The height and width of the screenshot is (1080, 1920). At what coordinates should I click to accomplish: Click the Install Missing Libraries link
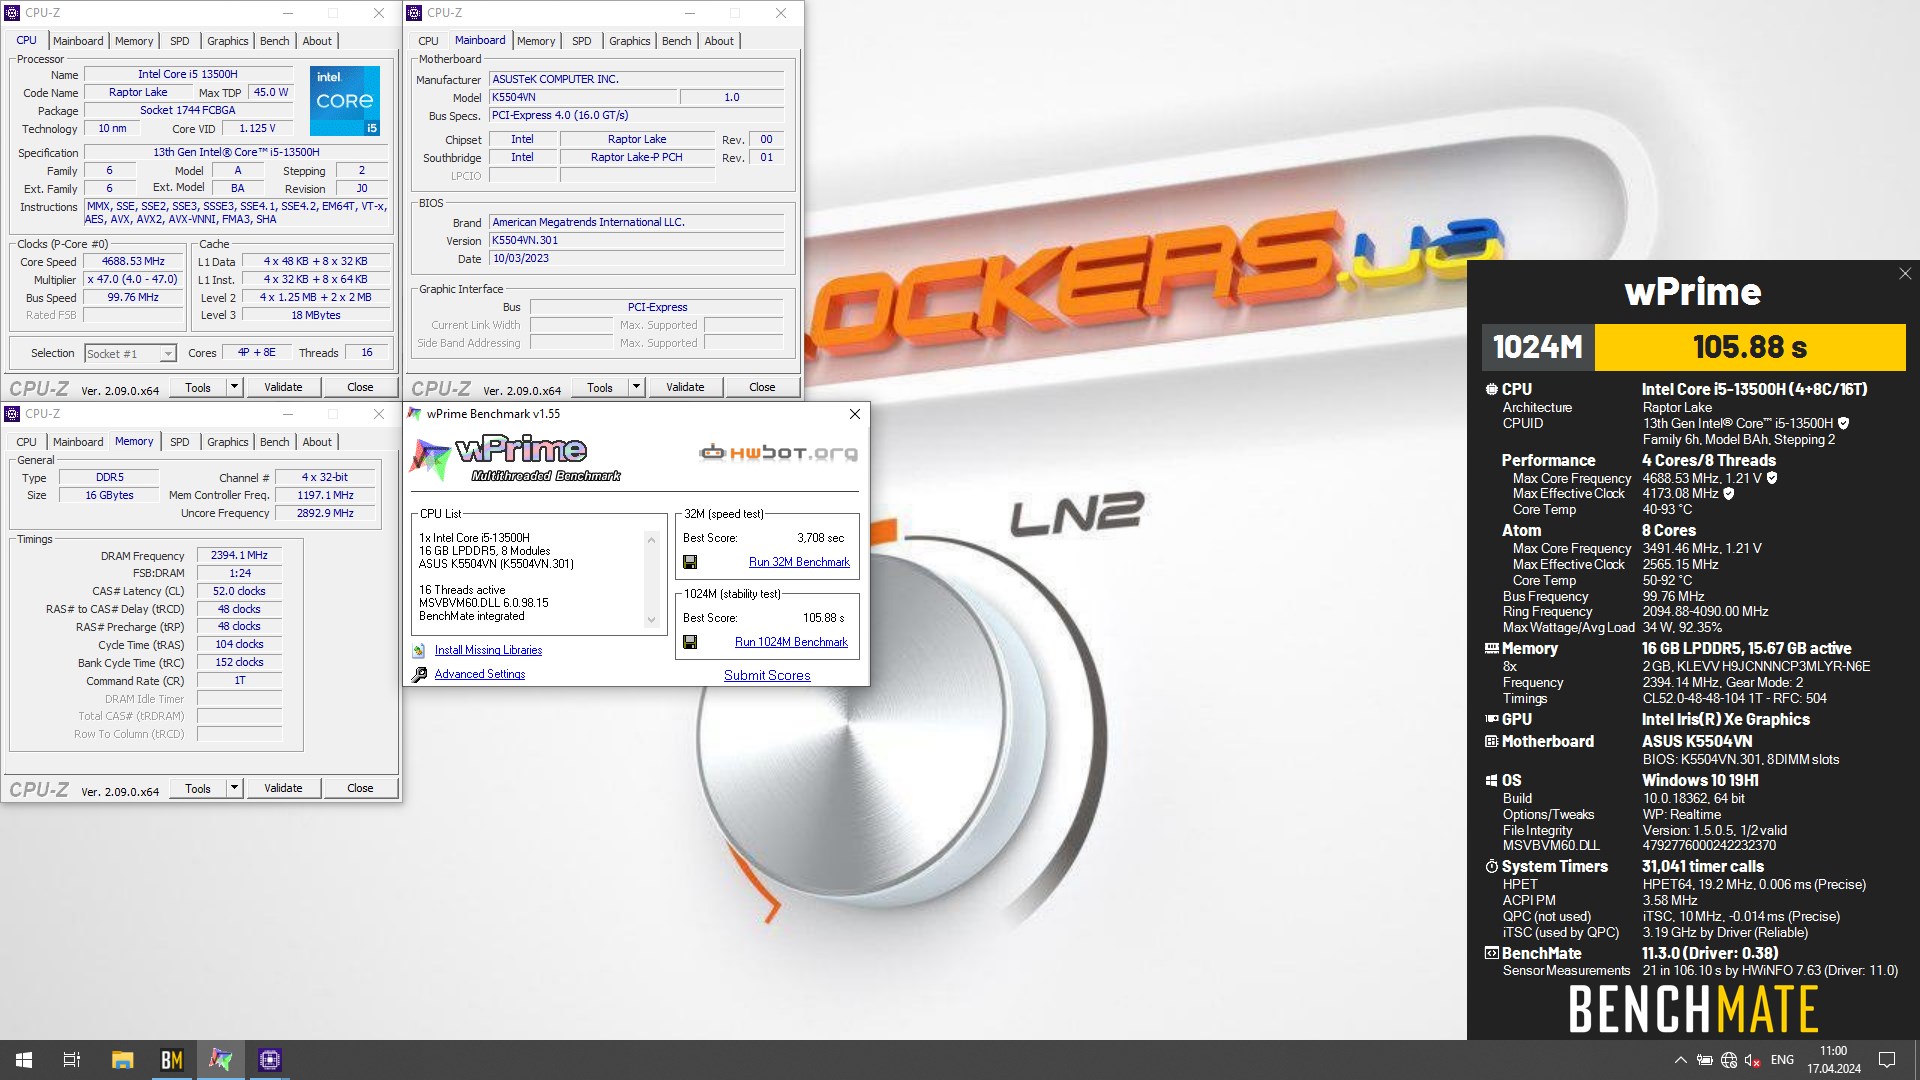click(x=488, y=650)
